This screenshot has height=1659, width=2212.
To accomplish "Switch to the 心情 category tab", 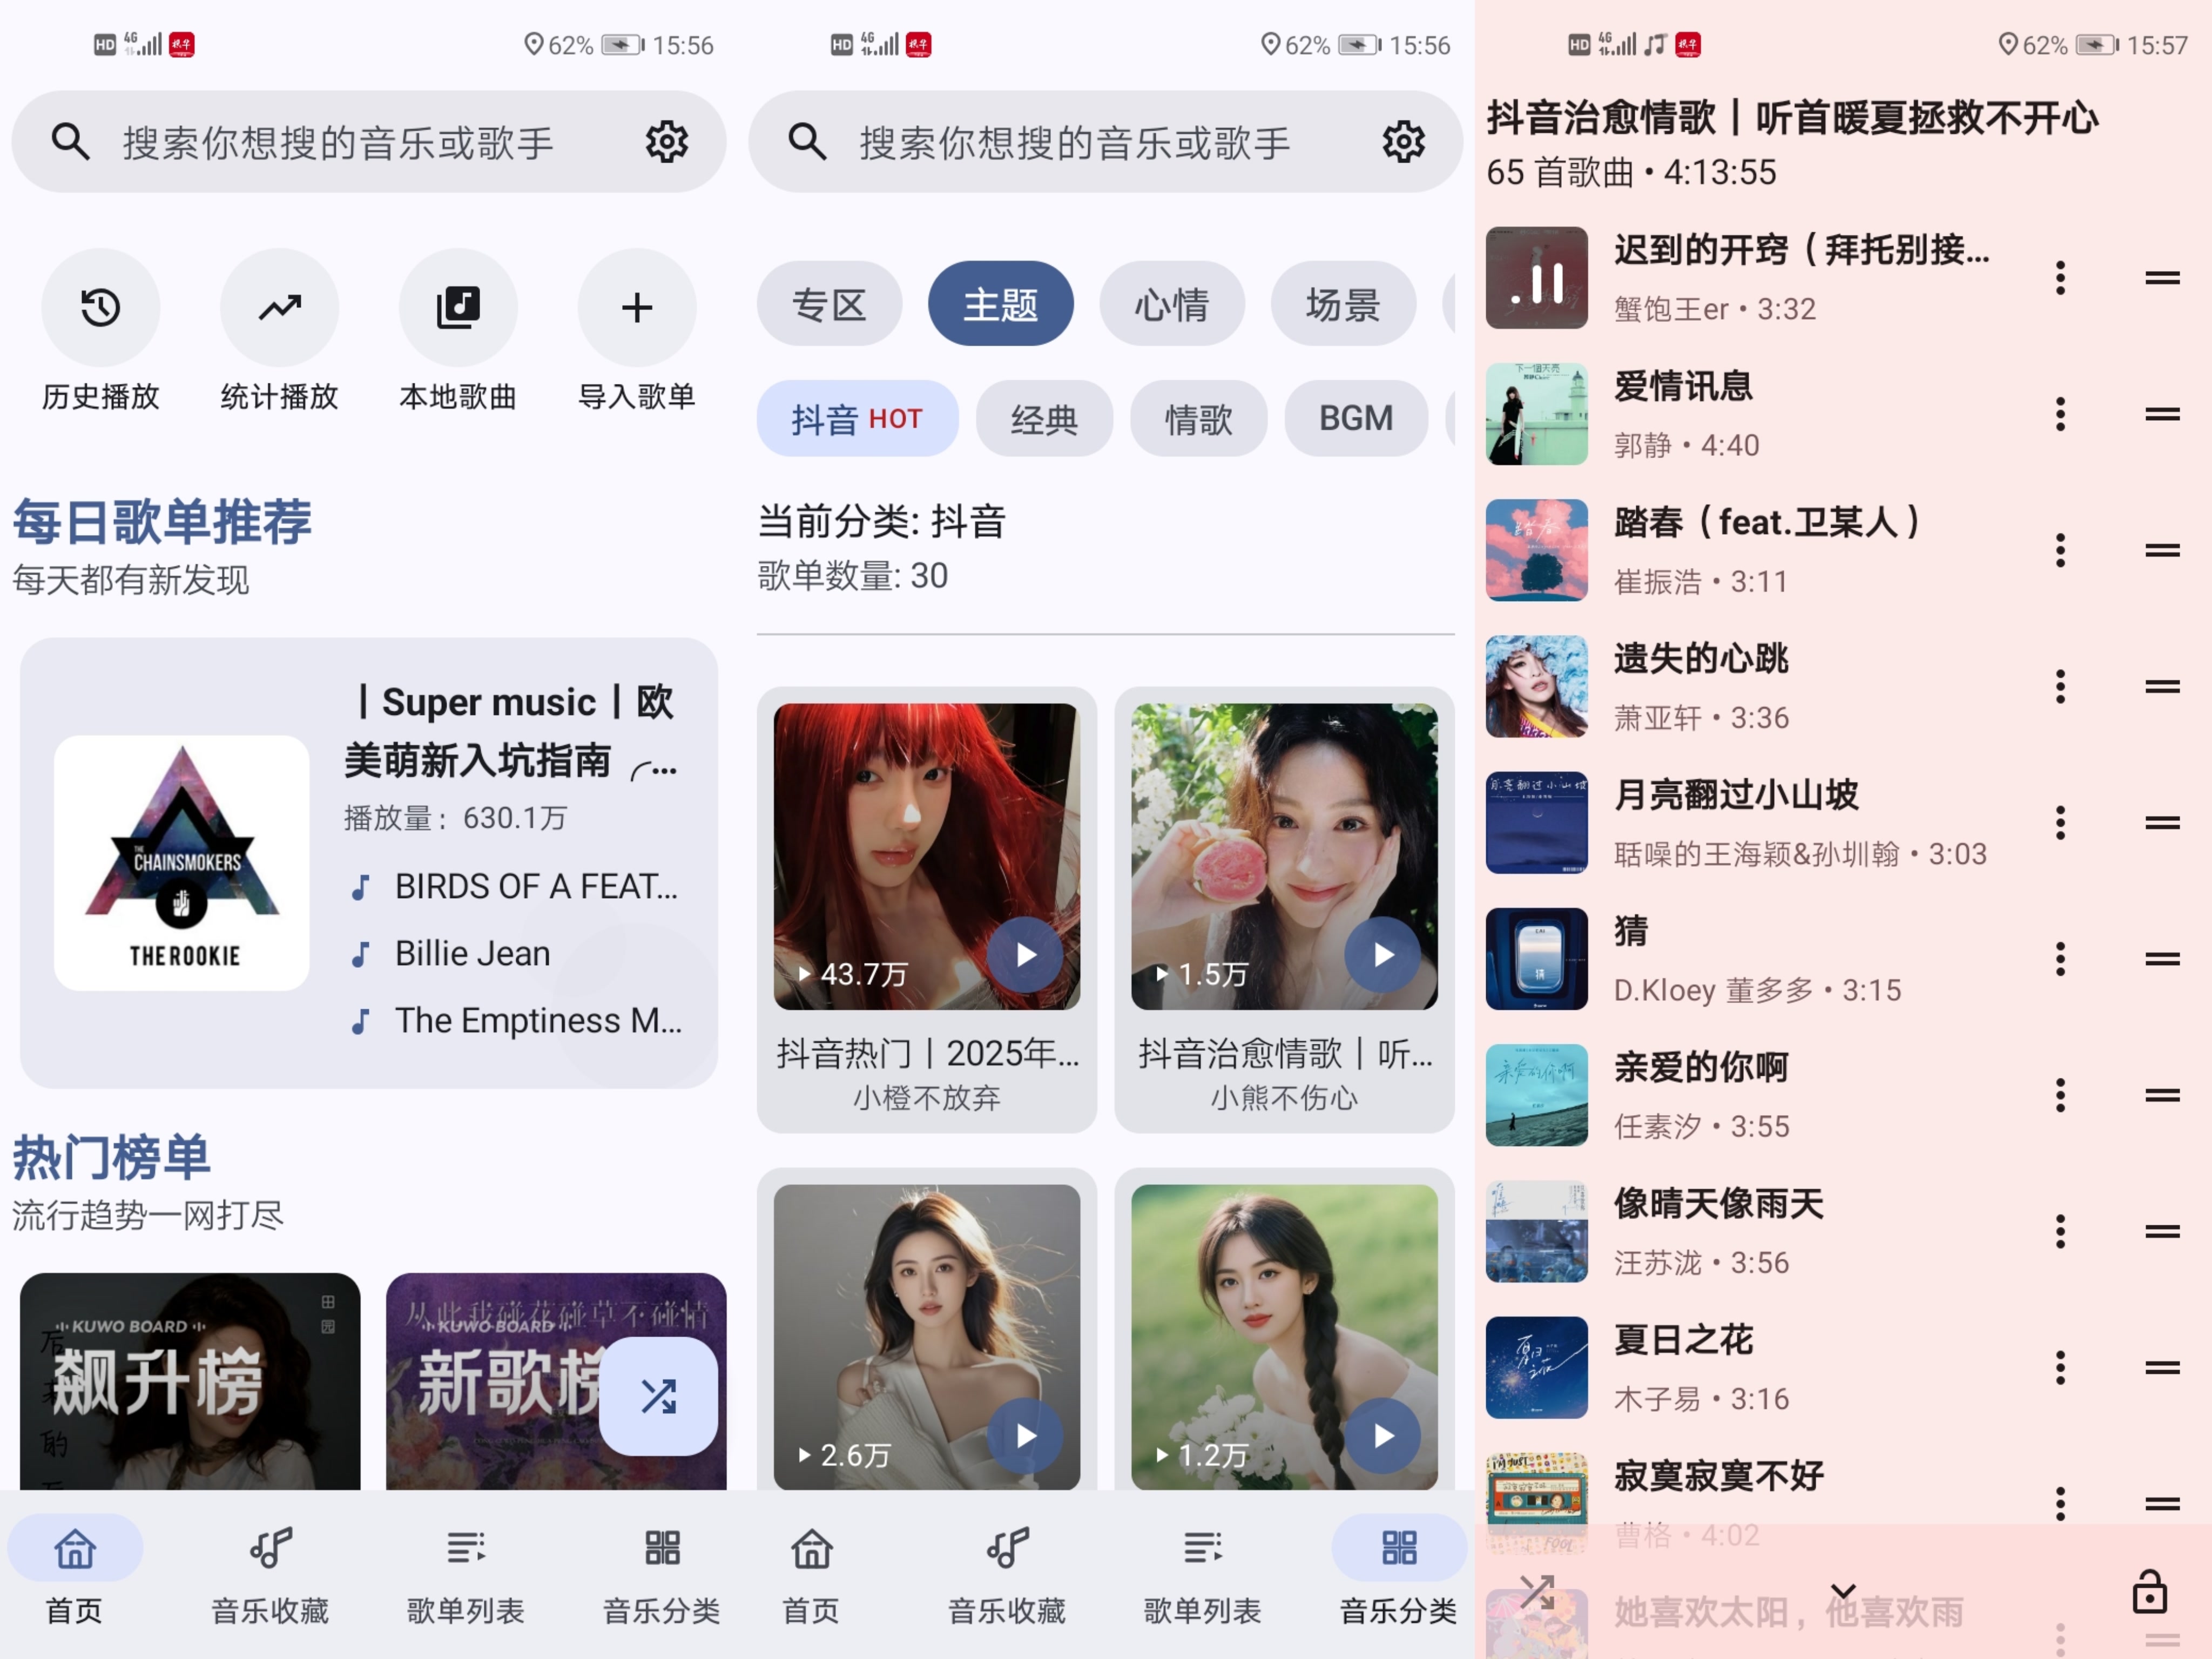I will pyautogui.click(x=1171, y=304).
